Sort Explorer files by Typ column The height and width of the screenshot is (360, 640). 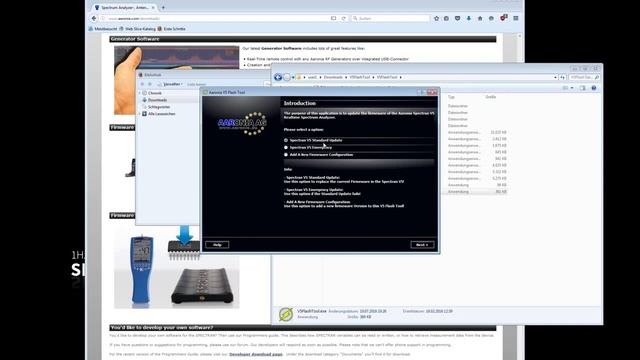pos(451,97)
